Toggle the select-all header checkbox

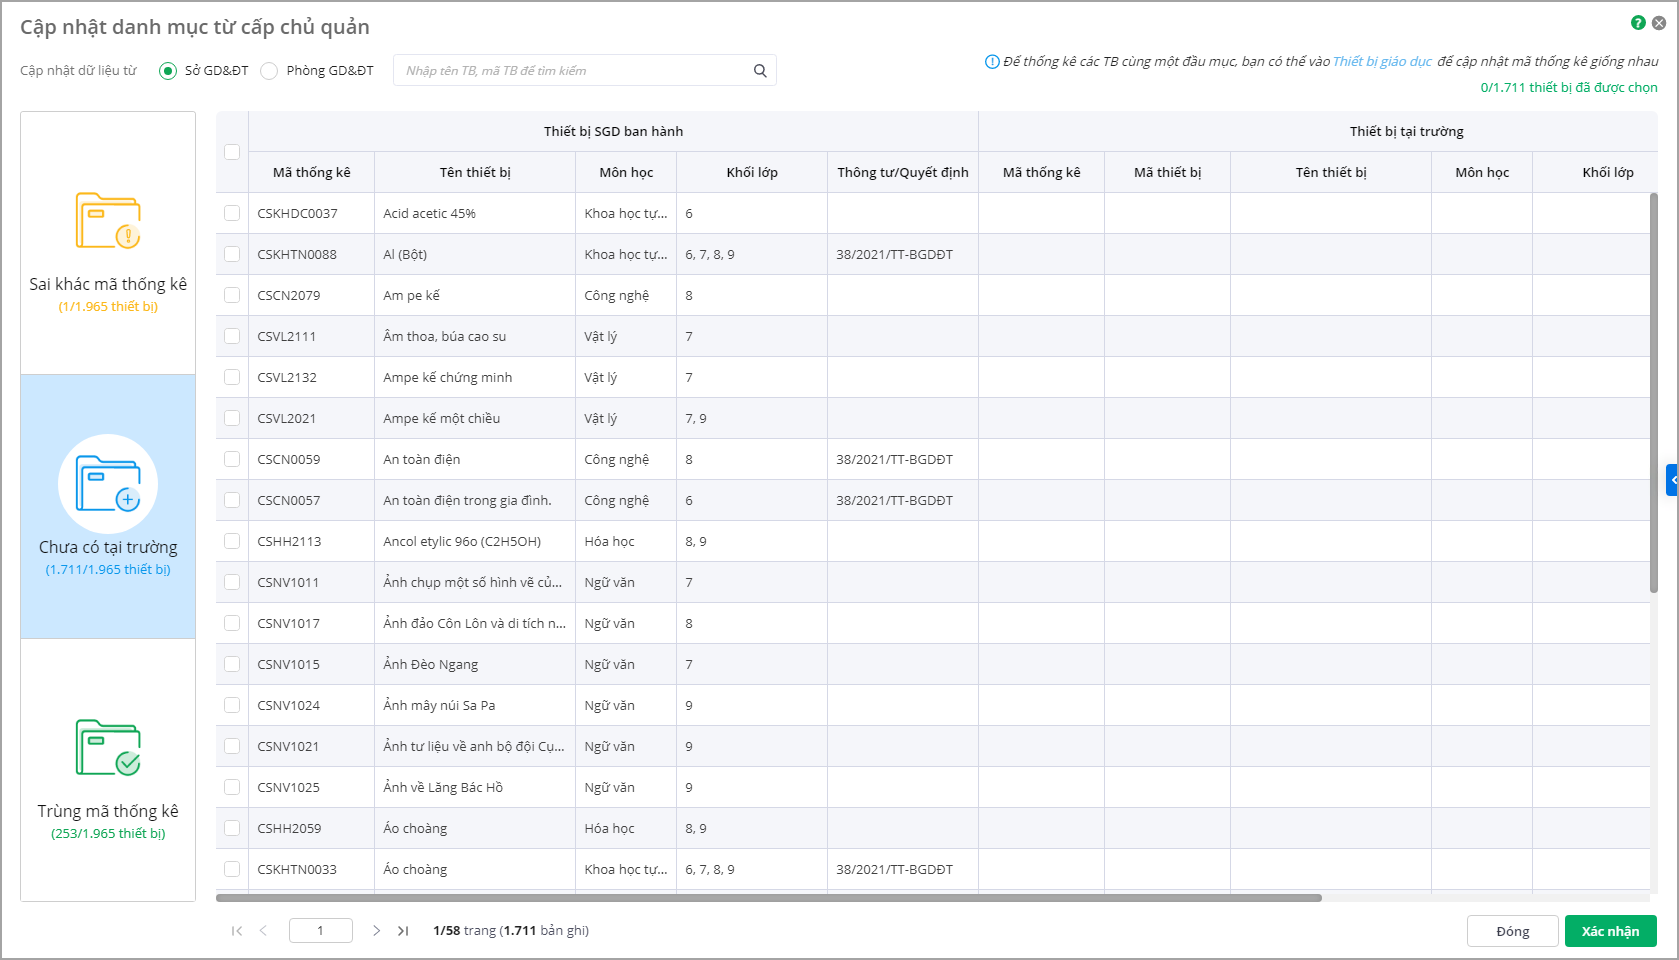coord(232,152)
